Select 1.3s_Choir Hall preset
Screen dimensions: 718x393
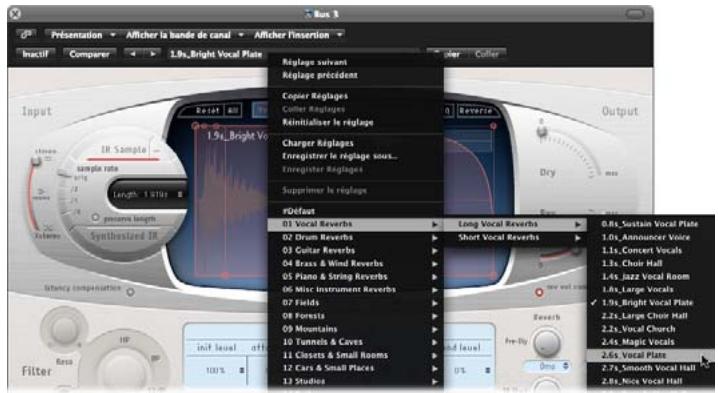point(651,263)
